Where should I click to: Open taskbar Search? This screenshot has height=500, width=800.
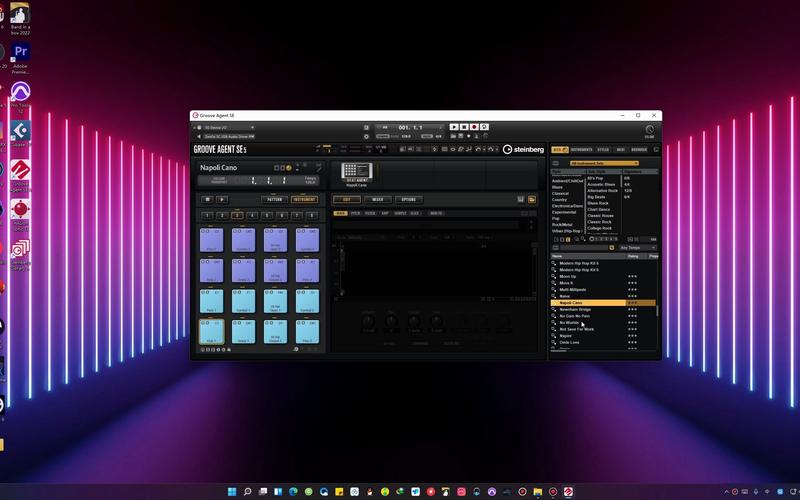click(247, 492)
